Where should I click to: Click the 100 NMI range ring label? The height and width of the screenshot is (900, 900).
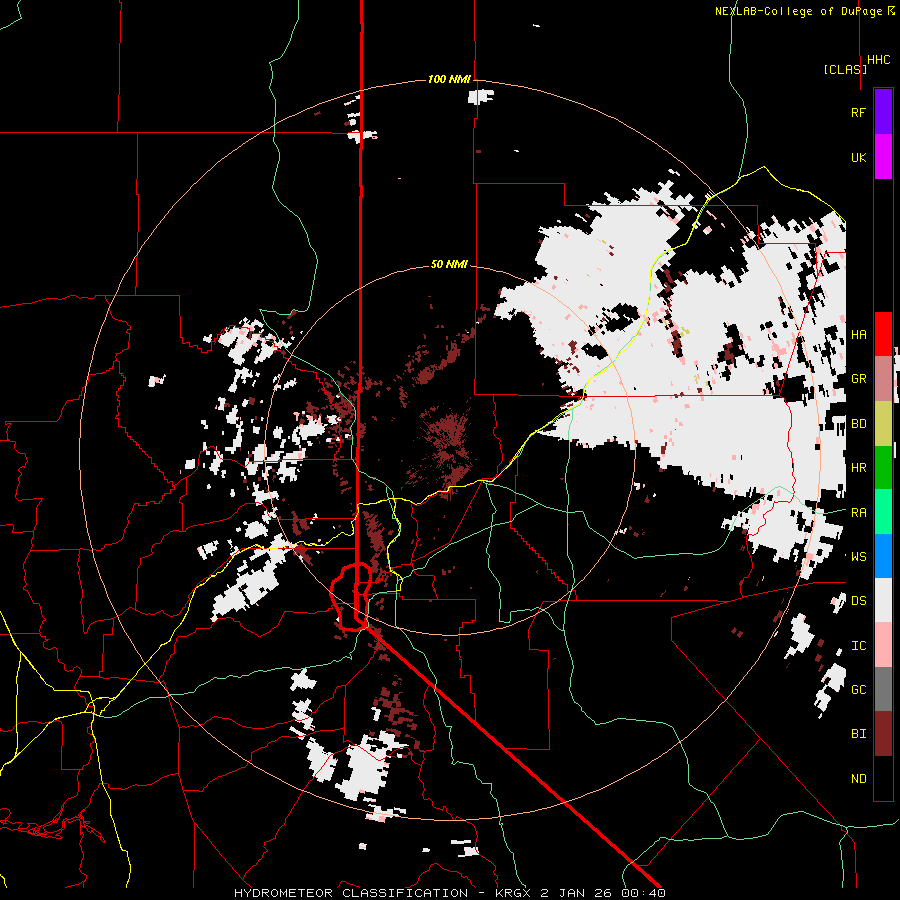coord(449,79)
